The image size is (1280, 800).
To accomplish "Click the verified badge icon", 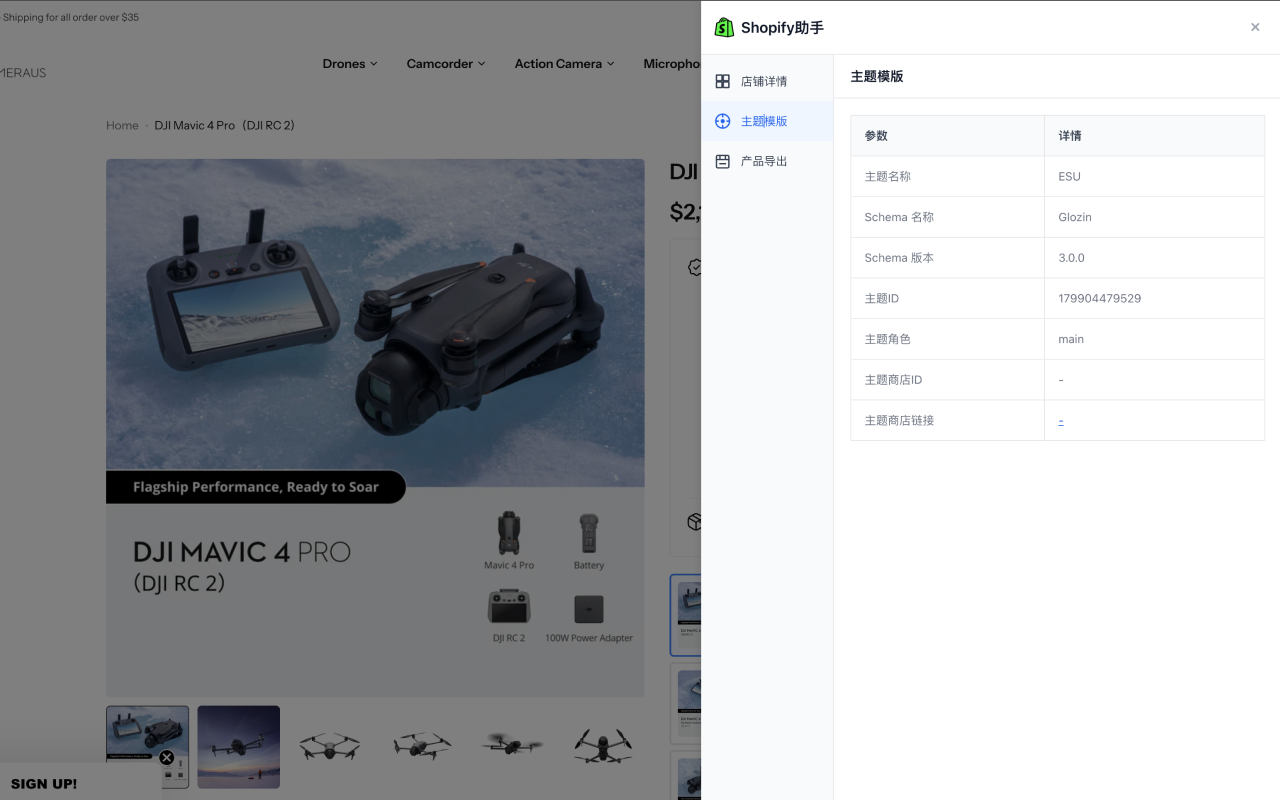I will coord(694,267).
